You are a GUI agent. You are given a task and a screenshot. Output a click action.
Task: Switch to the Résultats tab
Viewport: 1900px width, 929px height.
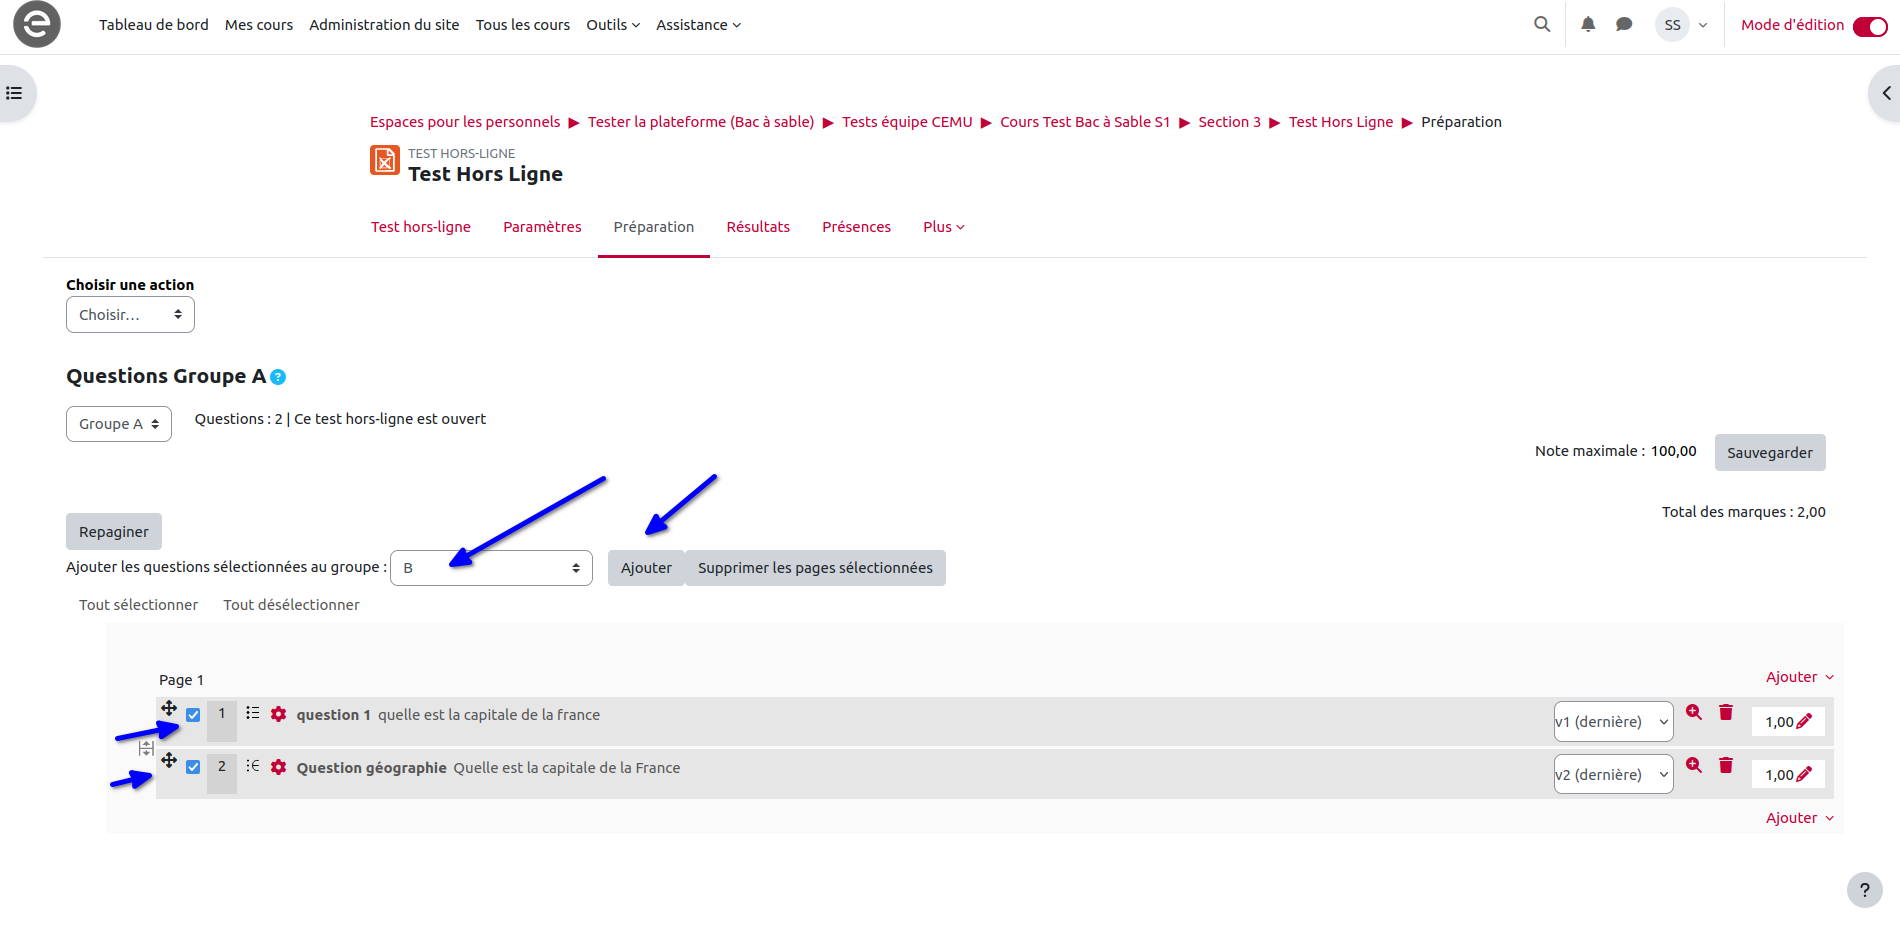click(758, 227)
